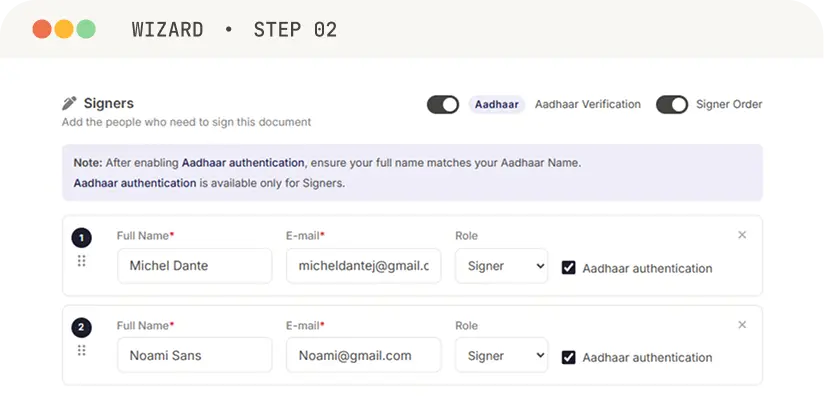Open the Role dropdown for Michel Dante
The height and width of the screenshot is (416, 824).
coord(501,266)
